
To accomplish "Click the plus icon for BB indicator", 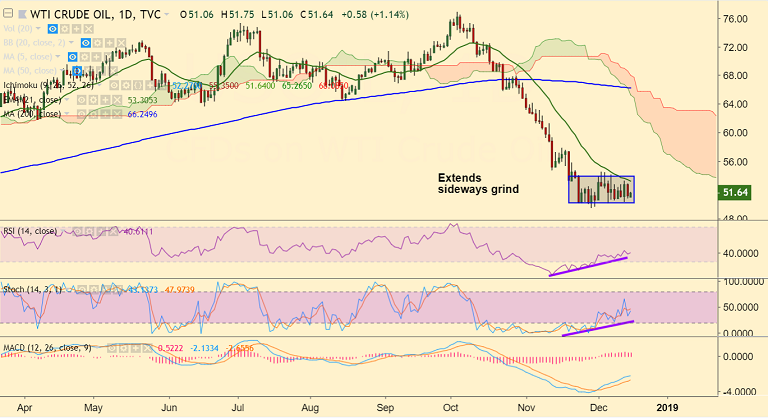I will tap(109, 43).
